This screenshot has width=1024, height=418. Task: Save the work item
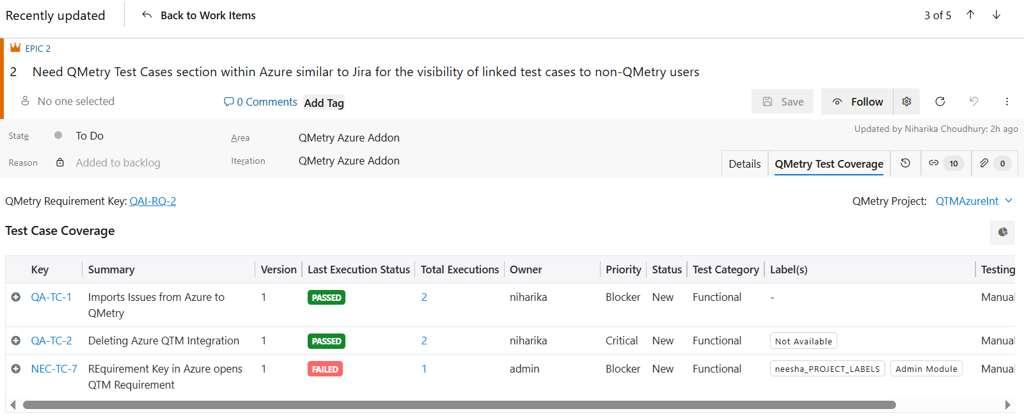coord(782,102)
